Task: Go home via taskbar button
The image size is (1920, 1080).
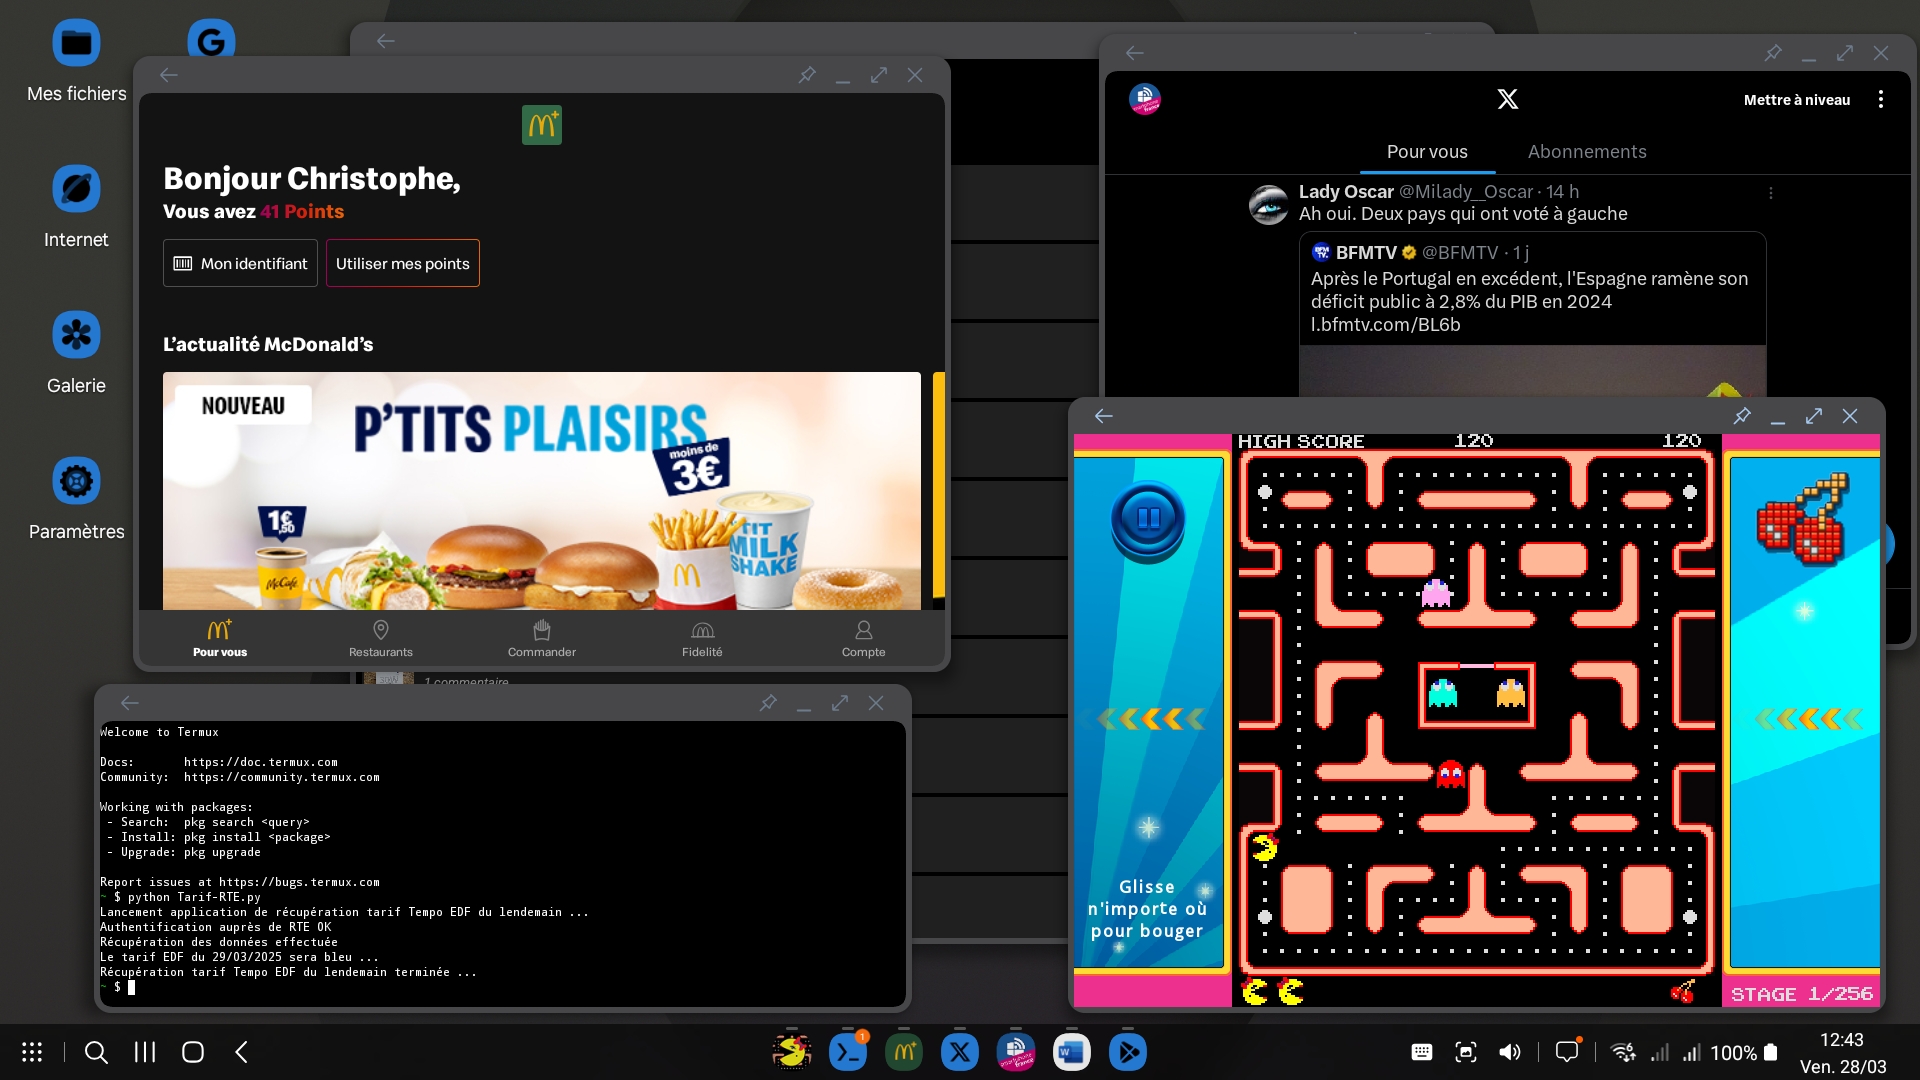Action: coord(193,1052)
